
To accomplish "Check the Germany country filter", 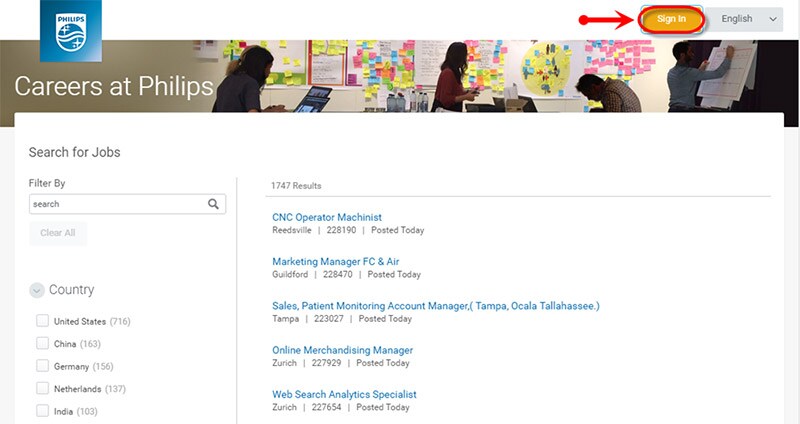I will click(42, 366).
